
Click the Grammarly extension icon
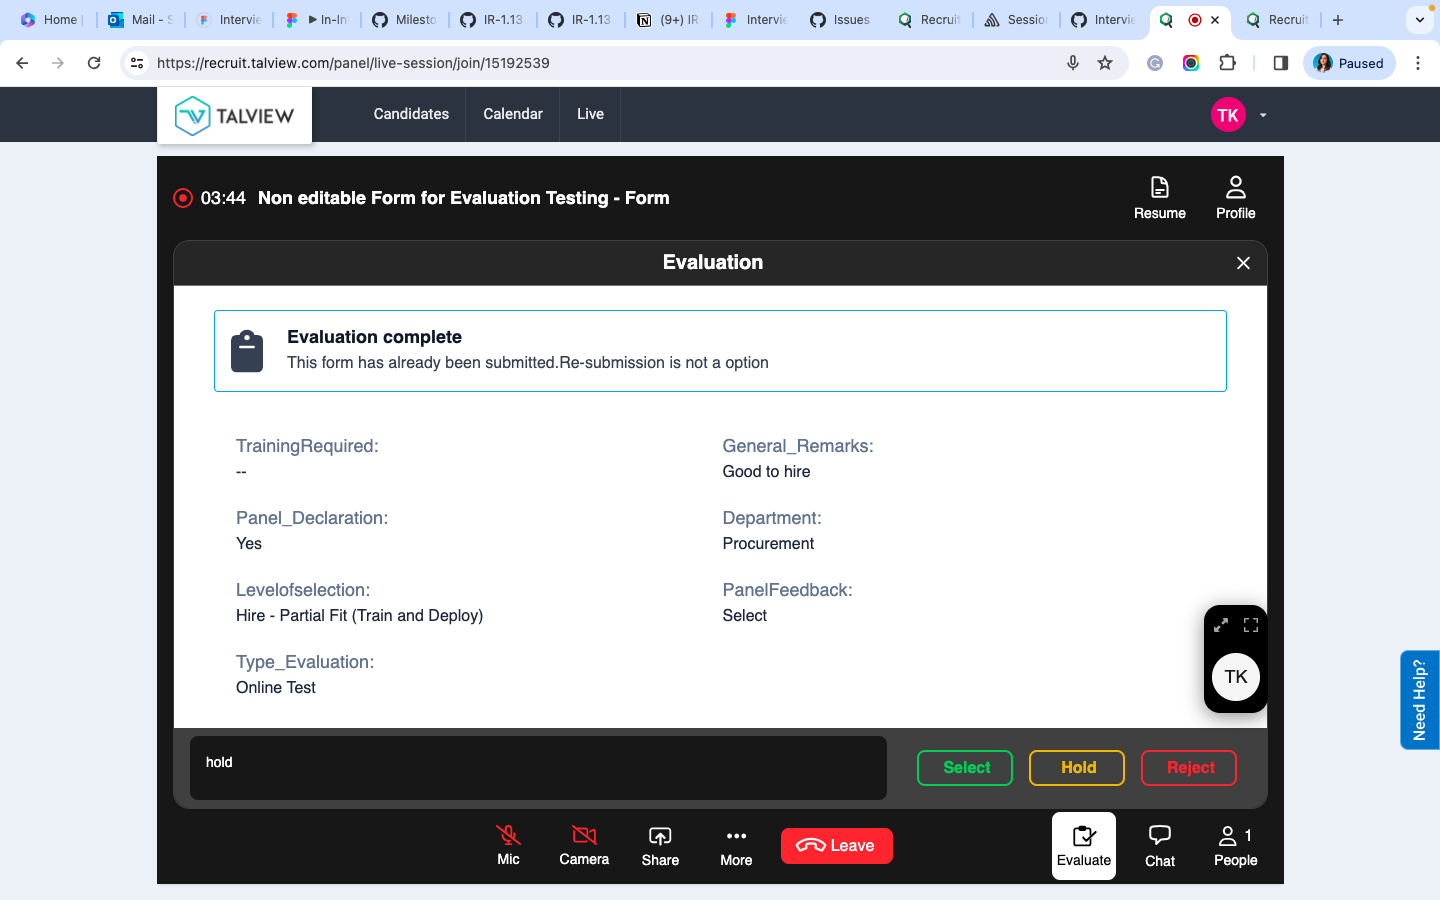click(x=1155, y=63)
